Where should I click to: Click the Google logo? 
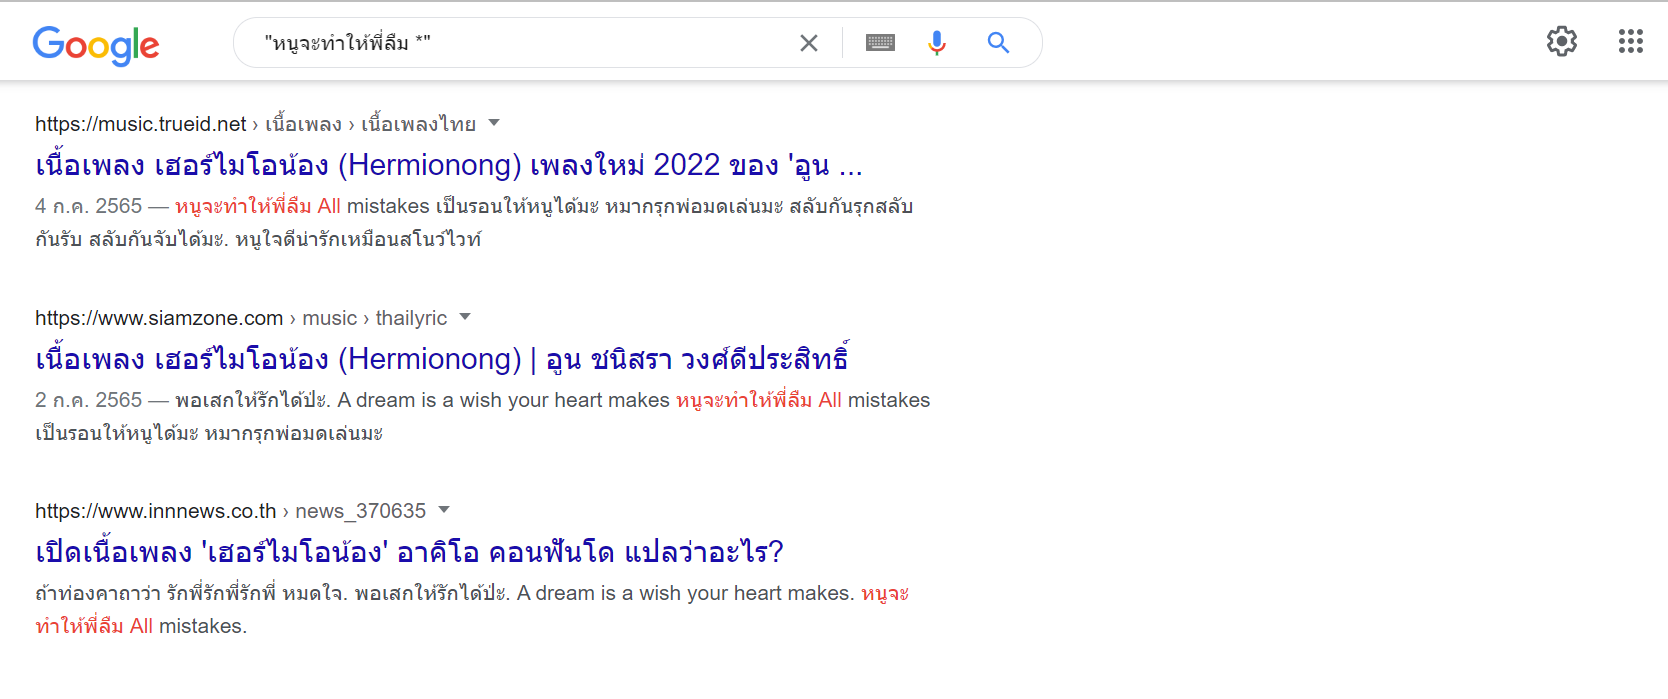pyautogui.click(x=96, y=45)
